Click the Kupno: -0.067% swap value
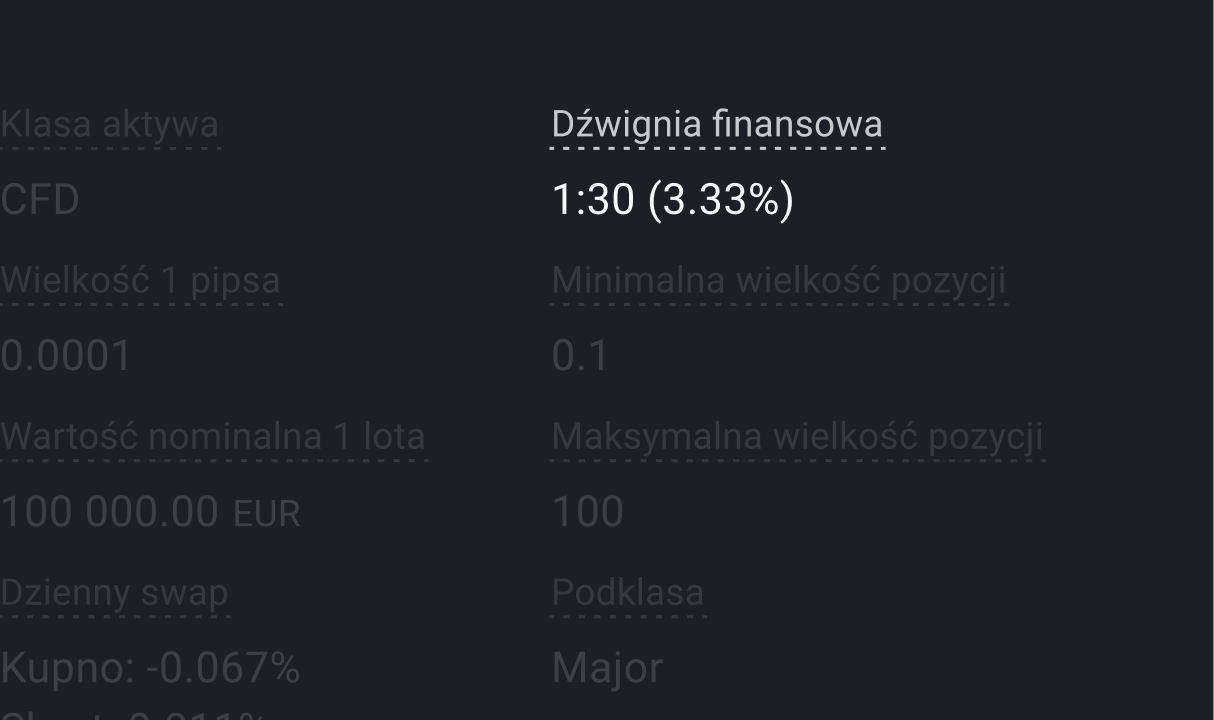Viewport: 1214px width, 720px height. (150, 669)
